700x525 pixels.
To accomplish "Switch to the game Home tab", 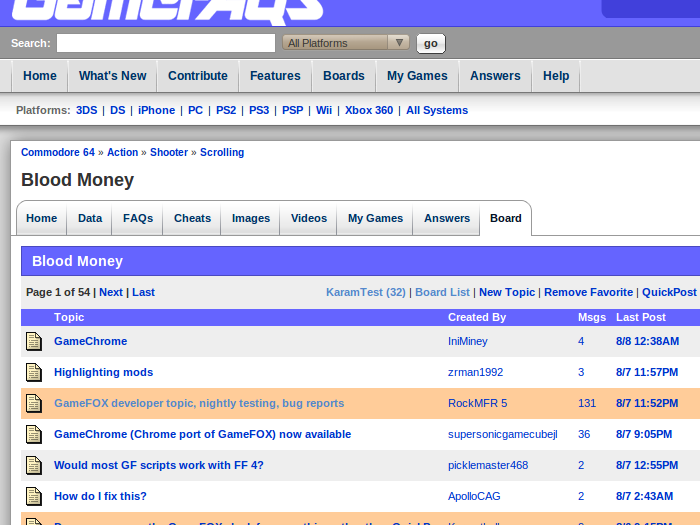I will [42, 218].
